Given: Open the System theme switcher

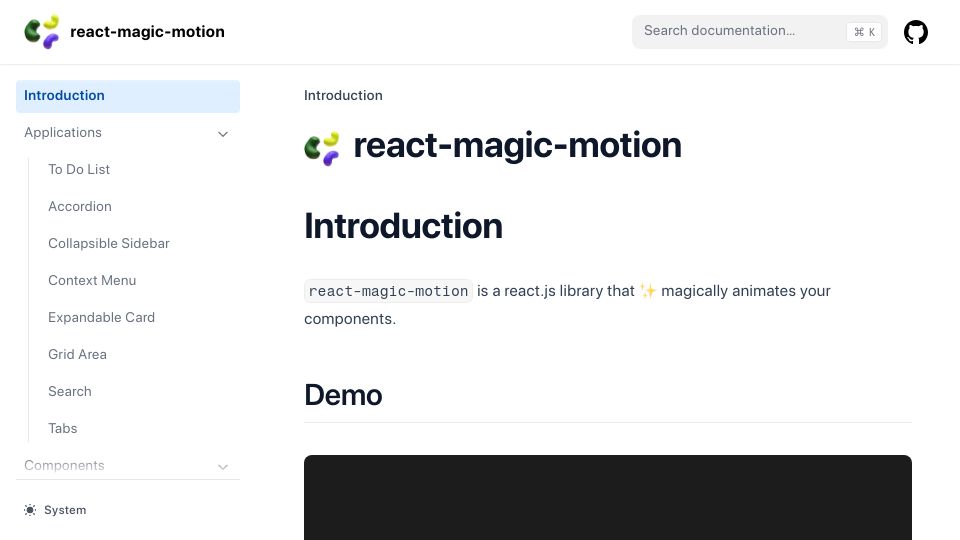Looking at the screenshot, I should [x=55, y=510].
